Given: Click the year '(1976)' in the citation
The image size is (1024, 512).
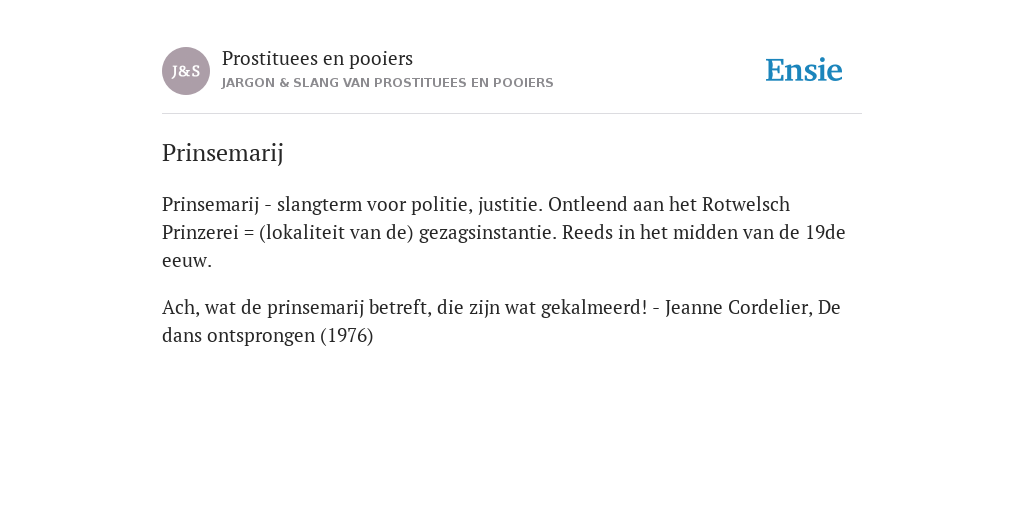Looking at the screenshot, I should [x=347, y=336].
